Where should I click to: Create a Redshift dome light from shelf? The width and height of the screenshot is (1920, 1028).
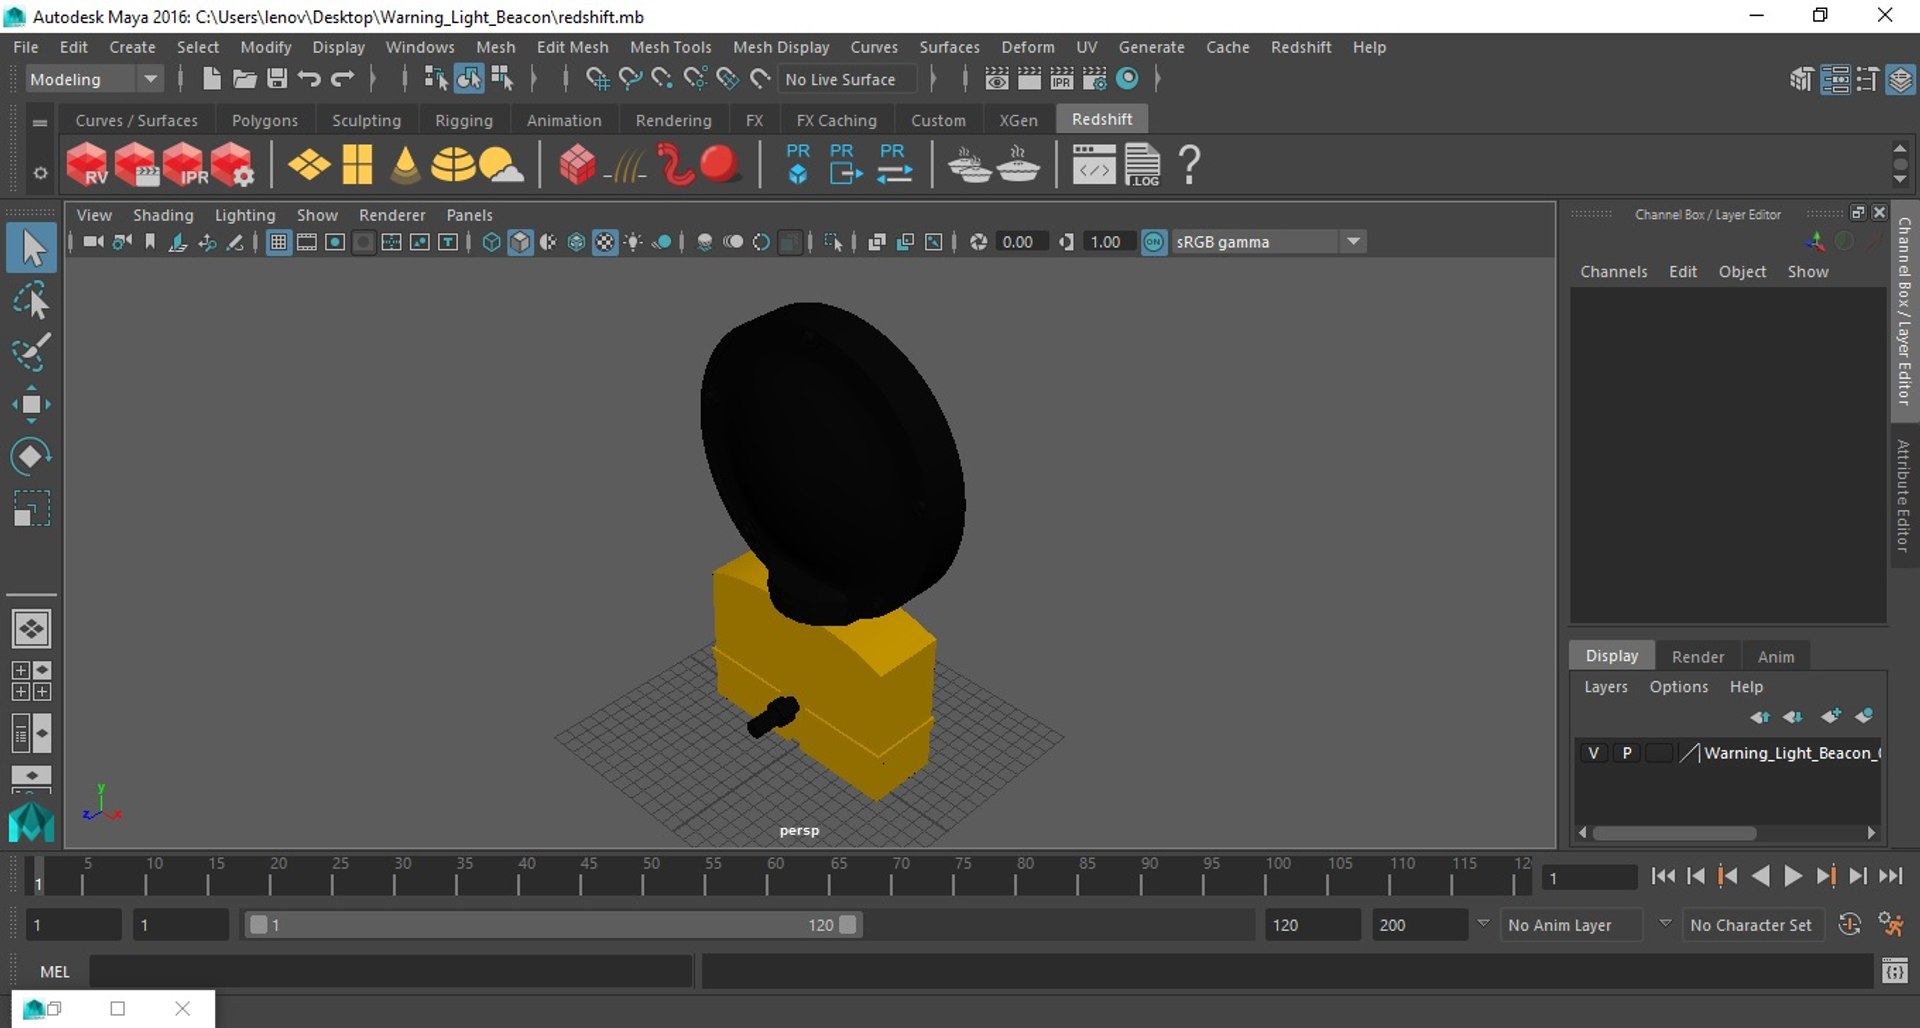[x=453, y=165]
